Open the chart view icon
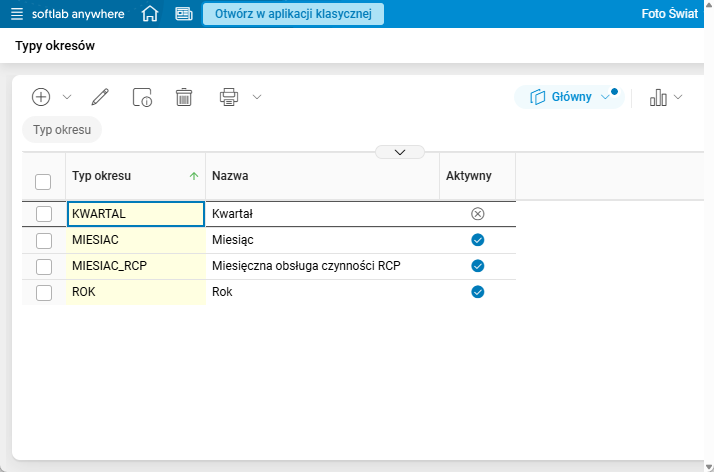The width and height of the screenshot is (714, 472). click(x=658, y=97)
